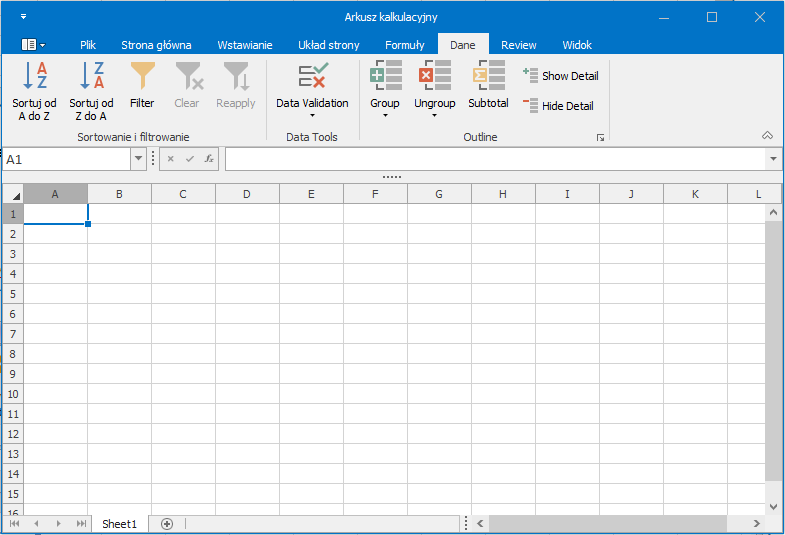The image size is (785, 535).
Task: Go to the first sheet tab
Action: [x=15, y=523]
